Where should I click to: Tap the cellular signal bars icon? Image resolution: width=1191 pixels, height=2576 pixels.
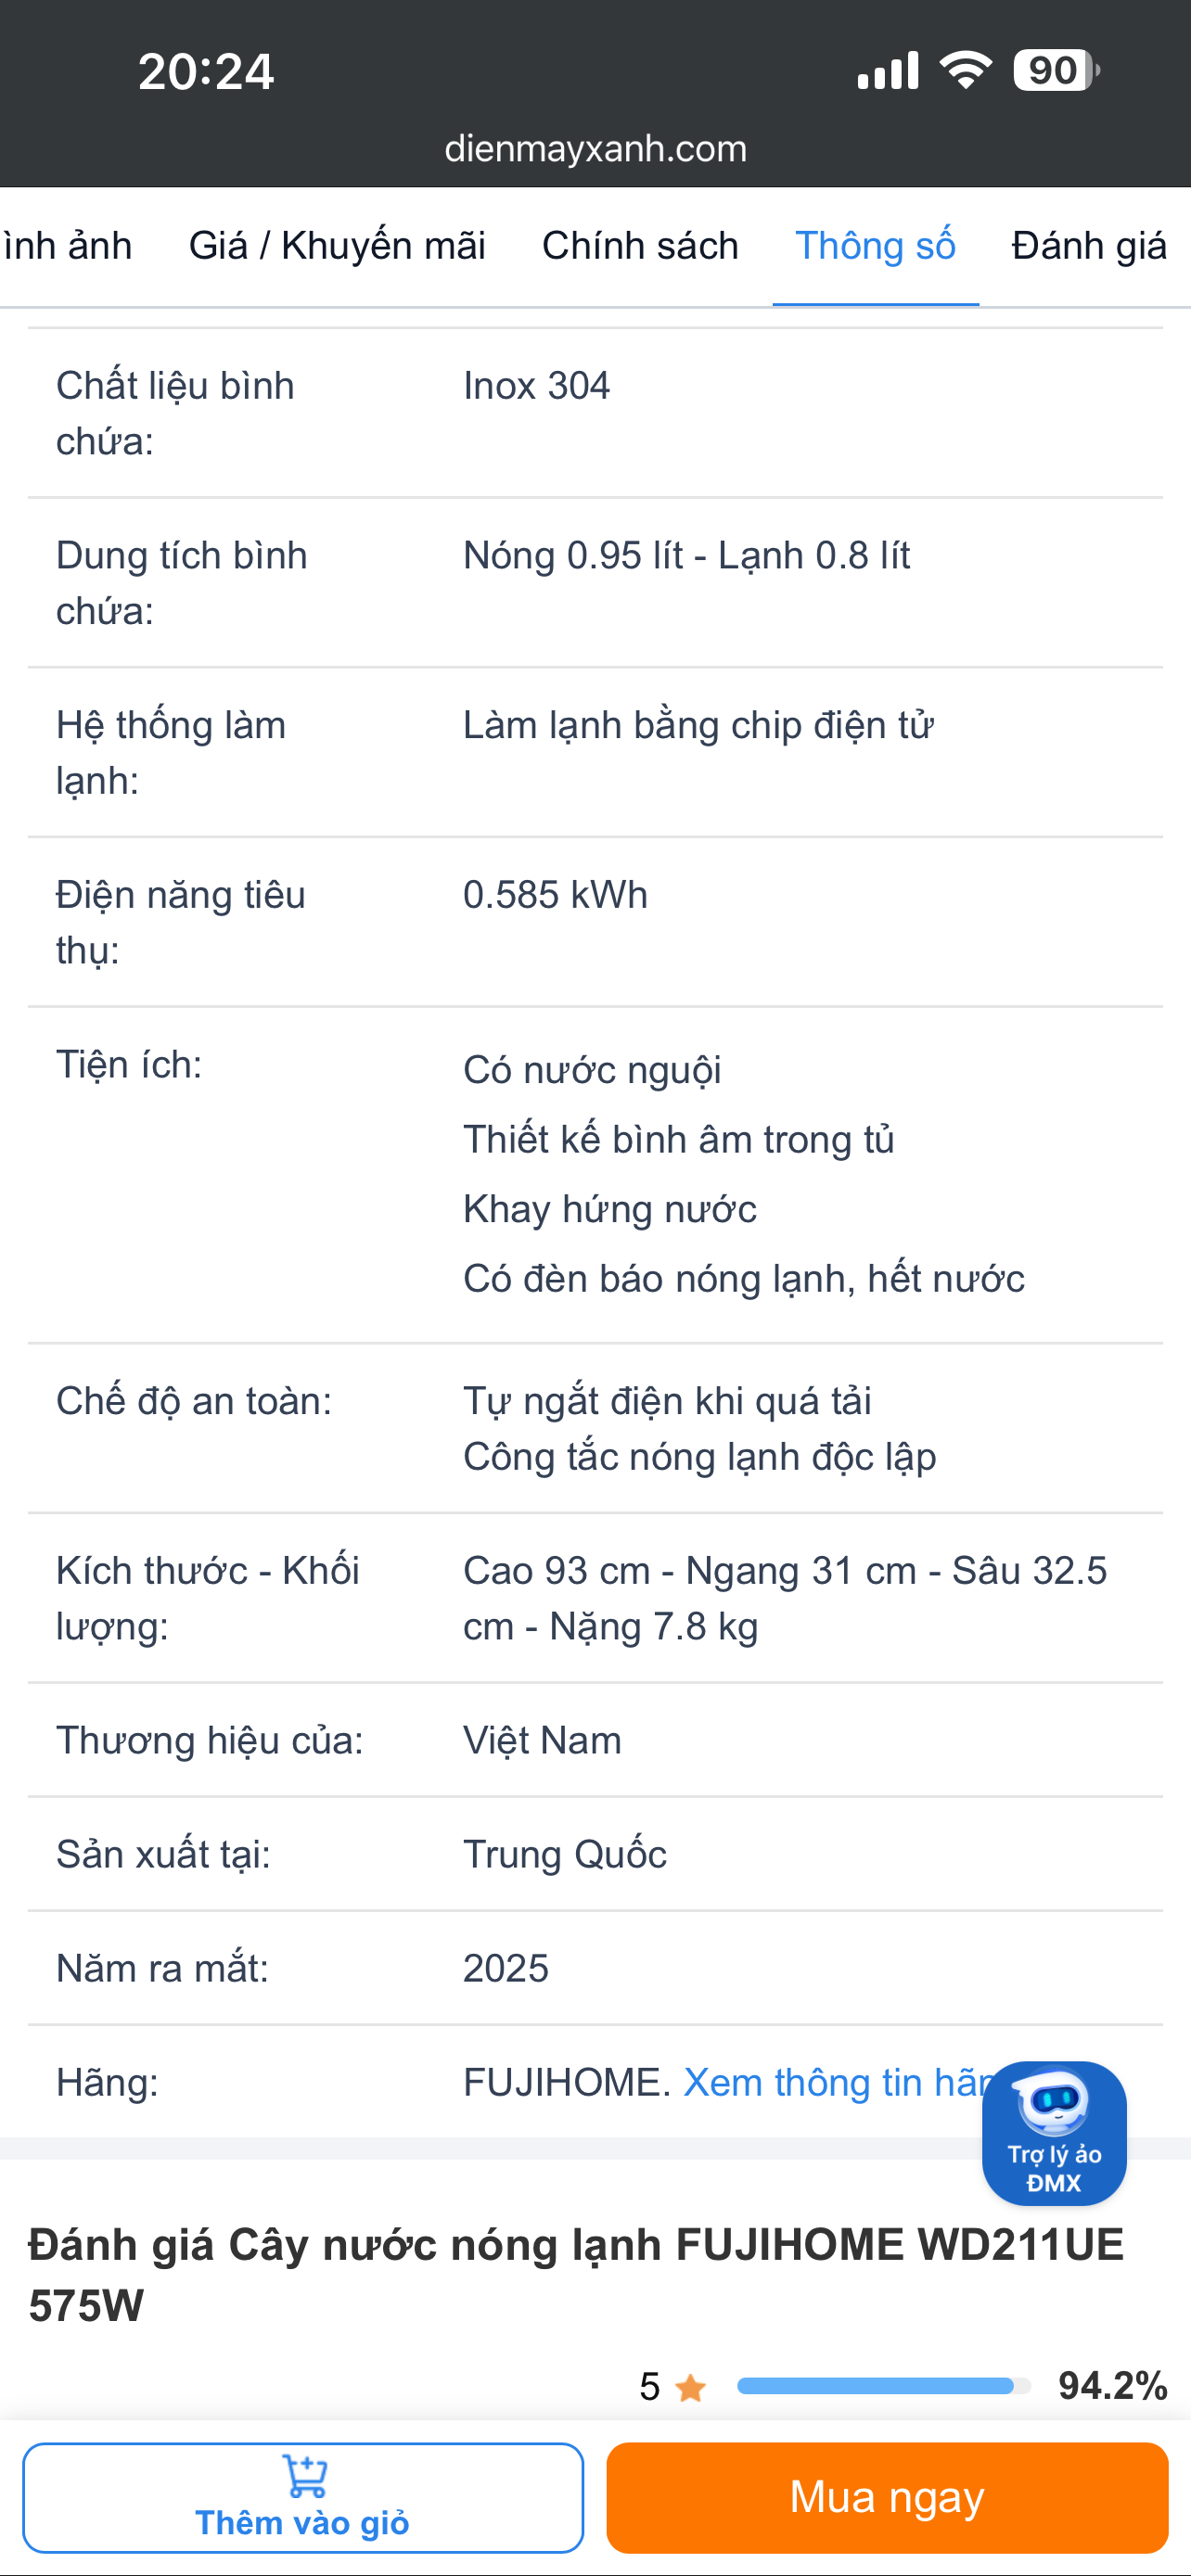click(x=888, y=71)
